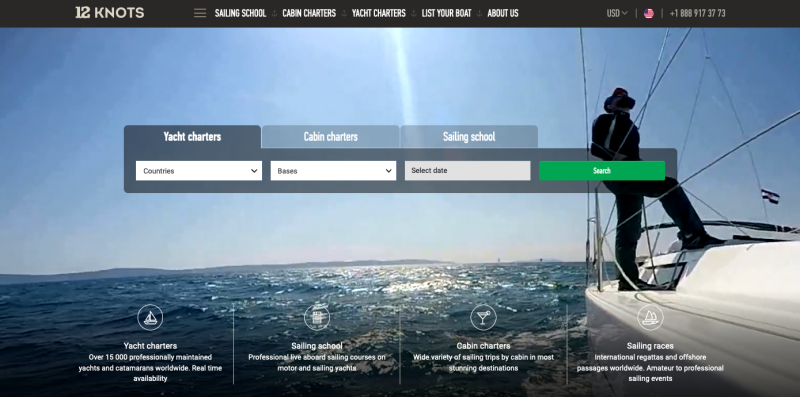Click the sailboat Yacht charters icon
The width and height of the screenshot is (800, 397).
coord(150,317)
